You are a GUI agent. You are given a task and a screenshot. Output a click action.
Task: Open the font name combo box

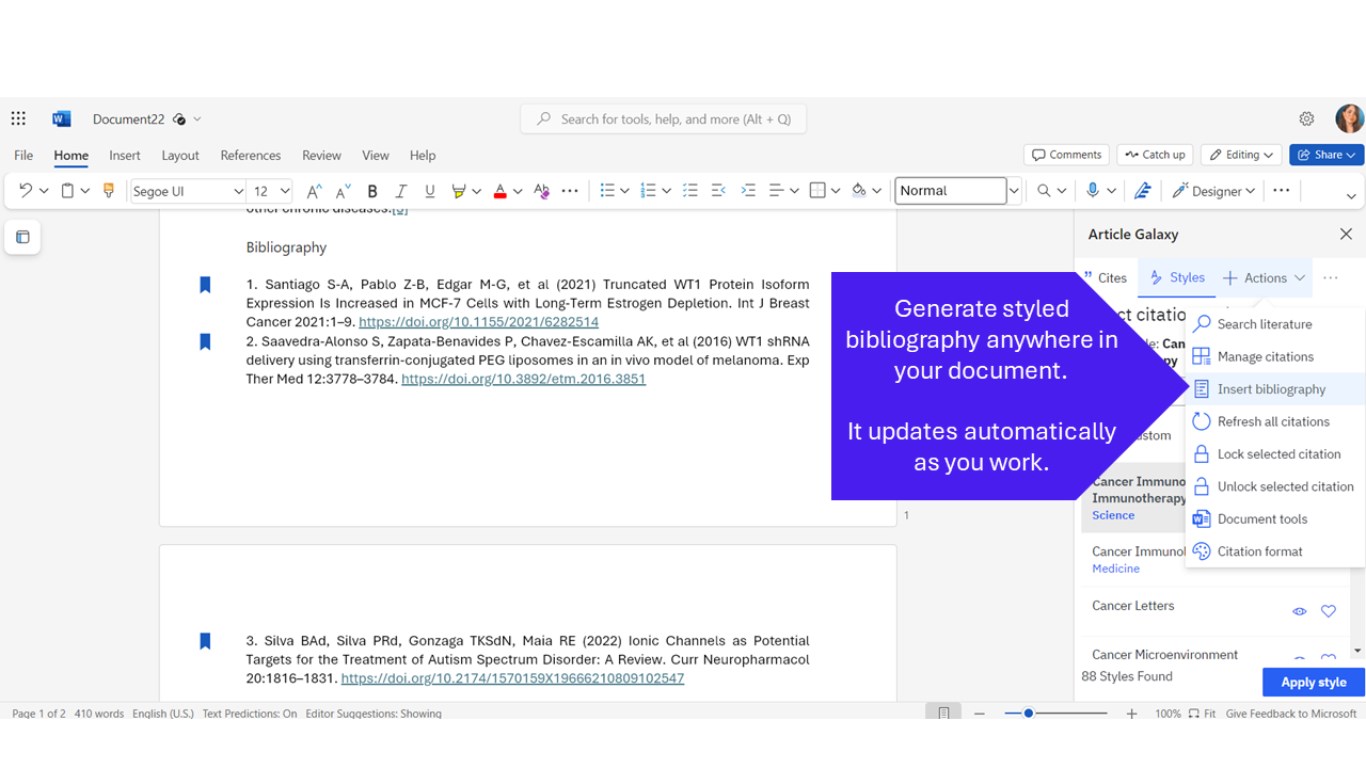[188, 191]
